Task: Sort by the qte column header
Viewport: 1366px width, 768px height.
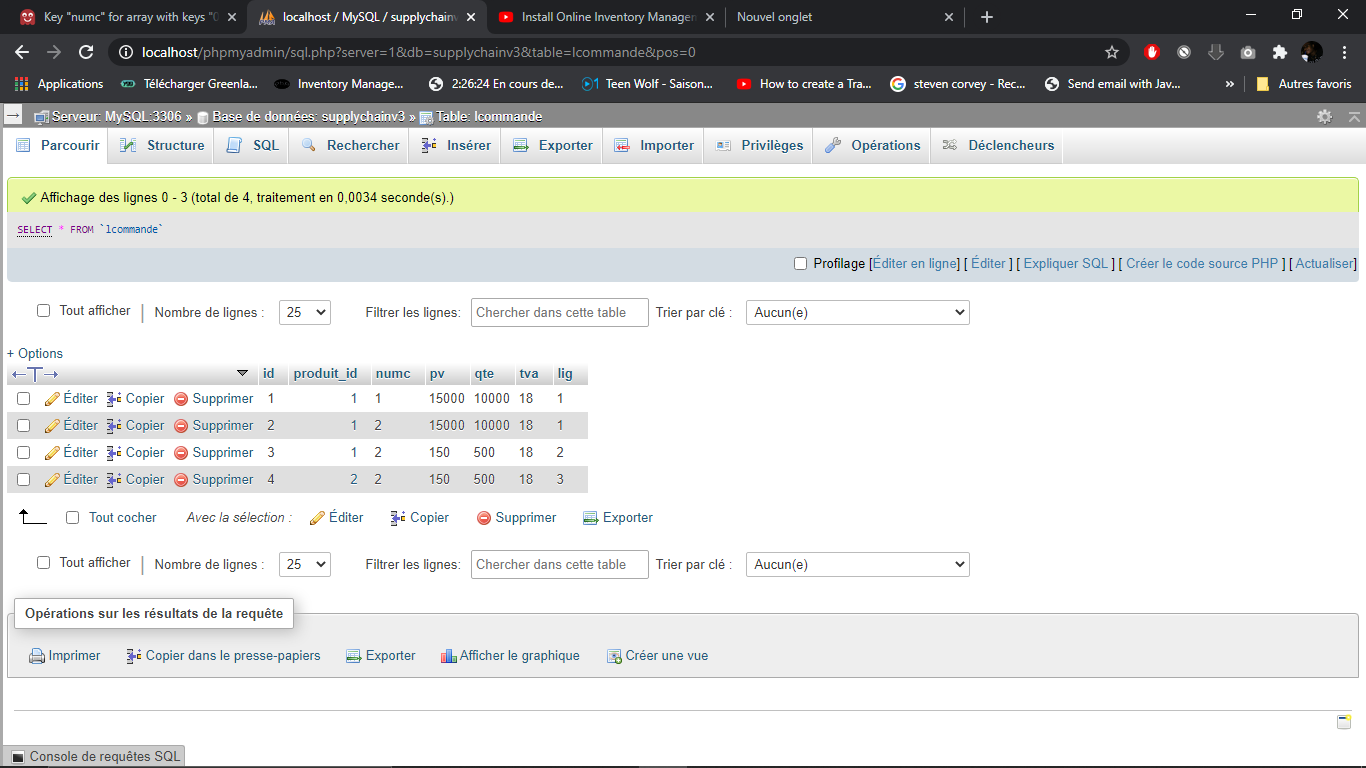Action: pos(484,374)
